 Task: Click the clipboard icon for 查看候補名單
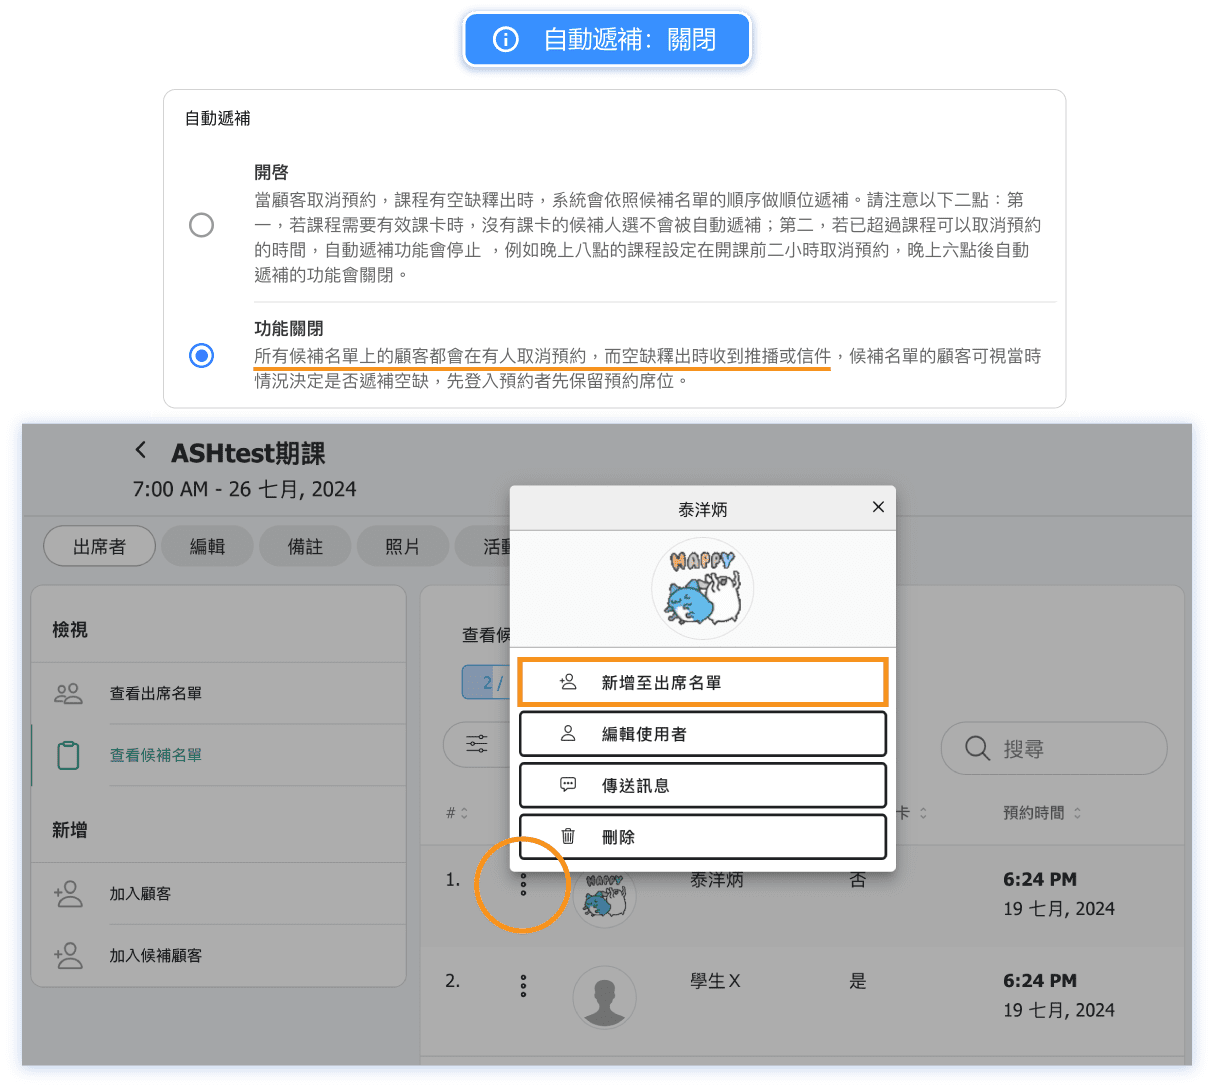coord(68,755)
